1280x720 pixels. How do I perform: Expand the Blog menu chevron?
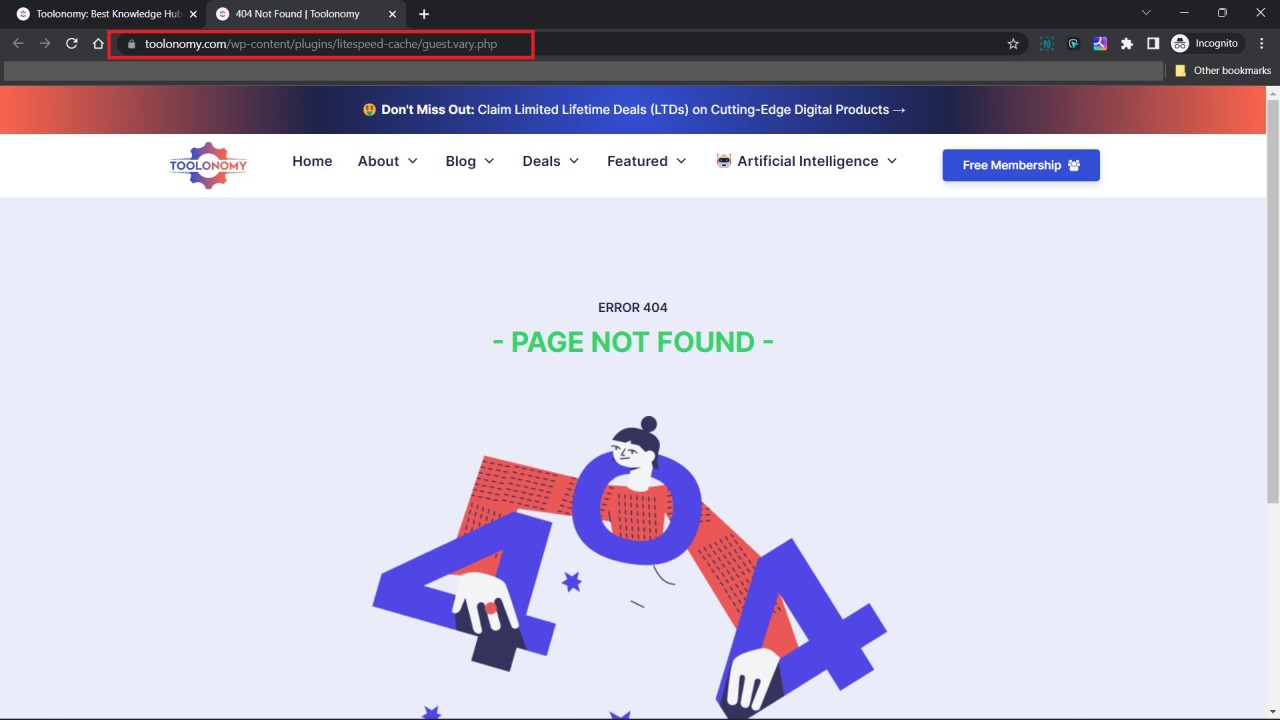point(489,161)
